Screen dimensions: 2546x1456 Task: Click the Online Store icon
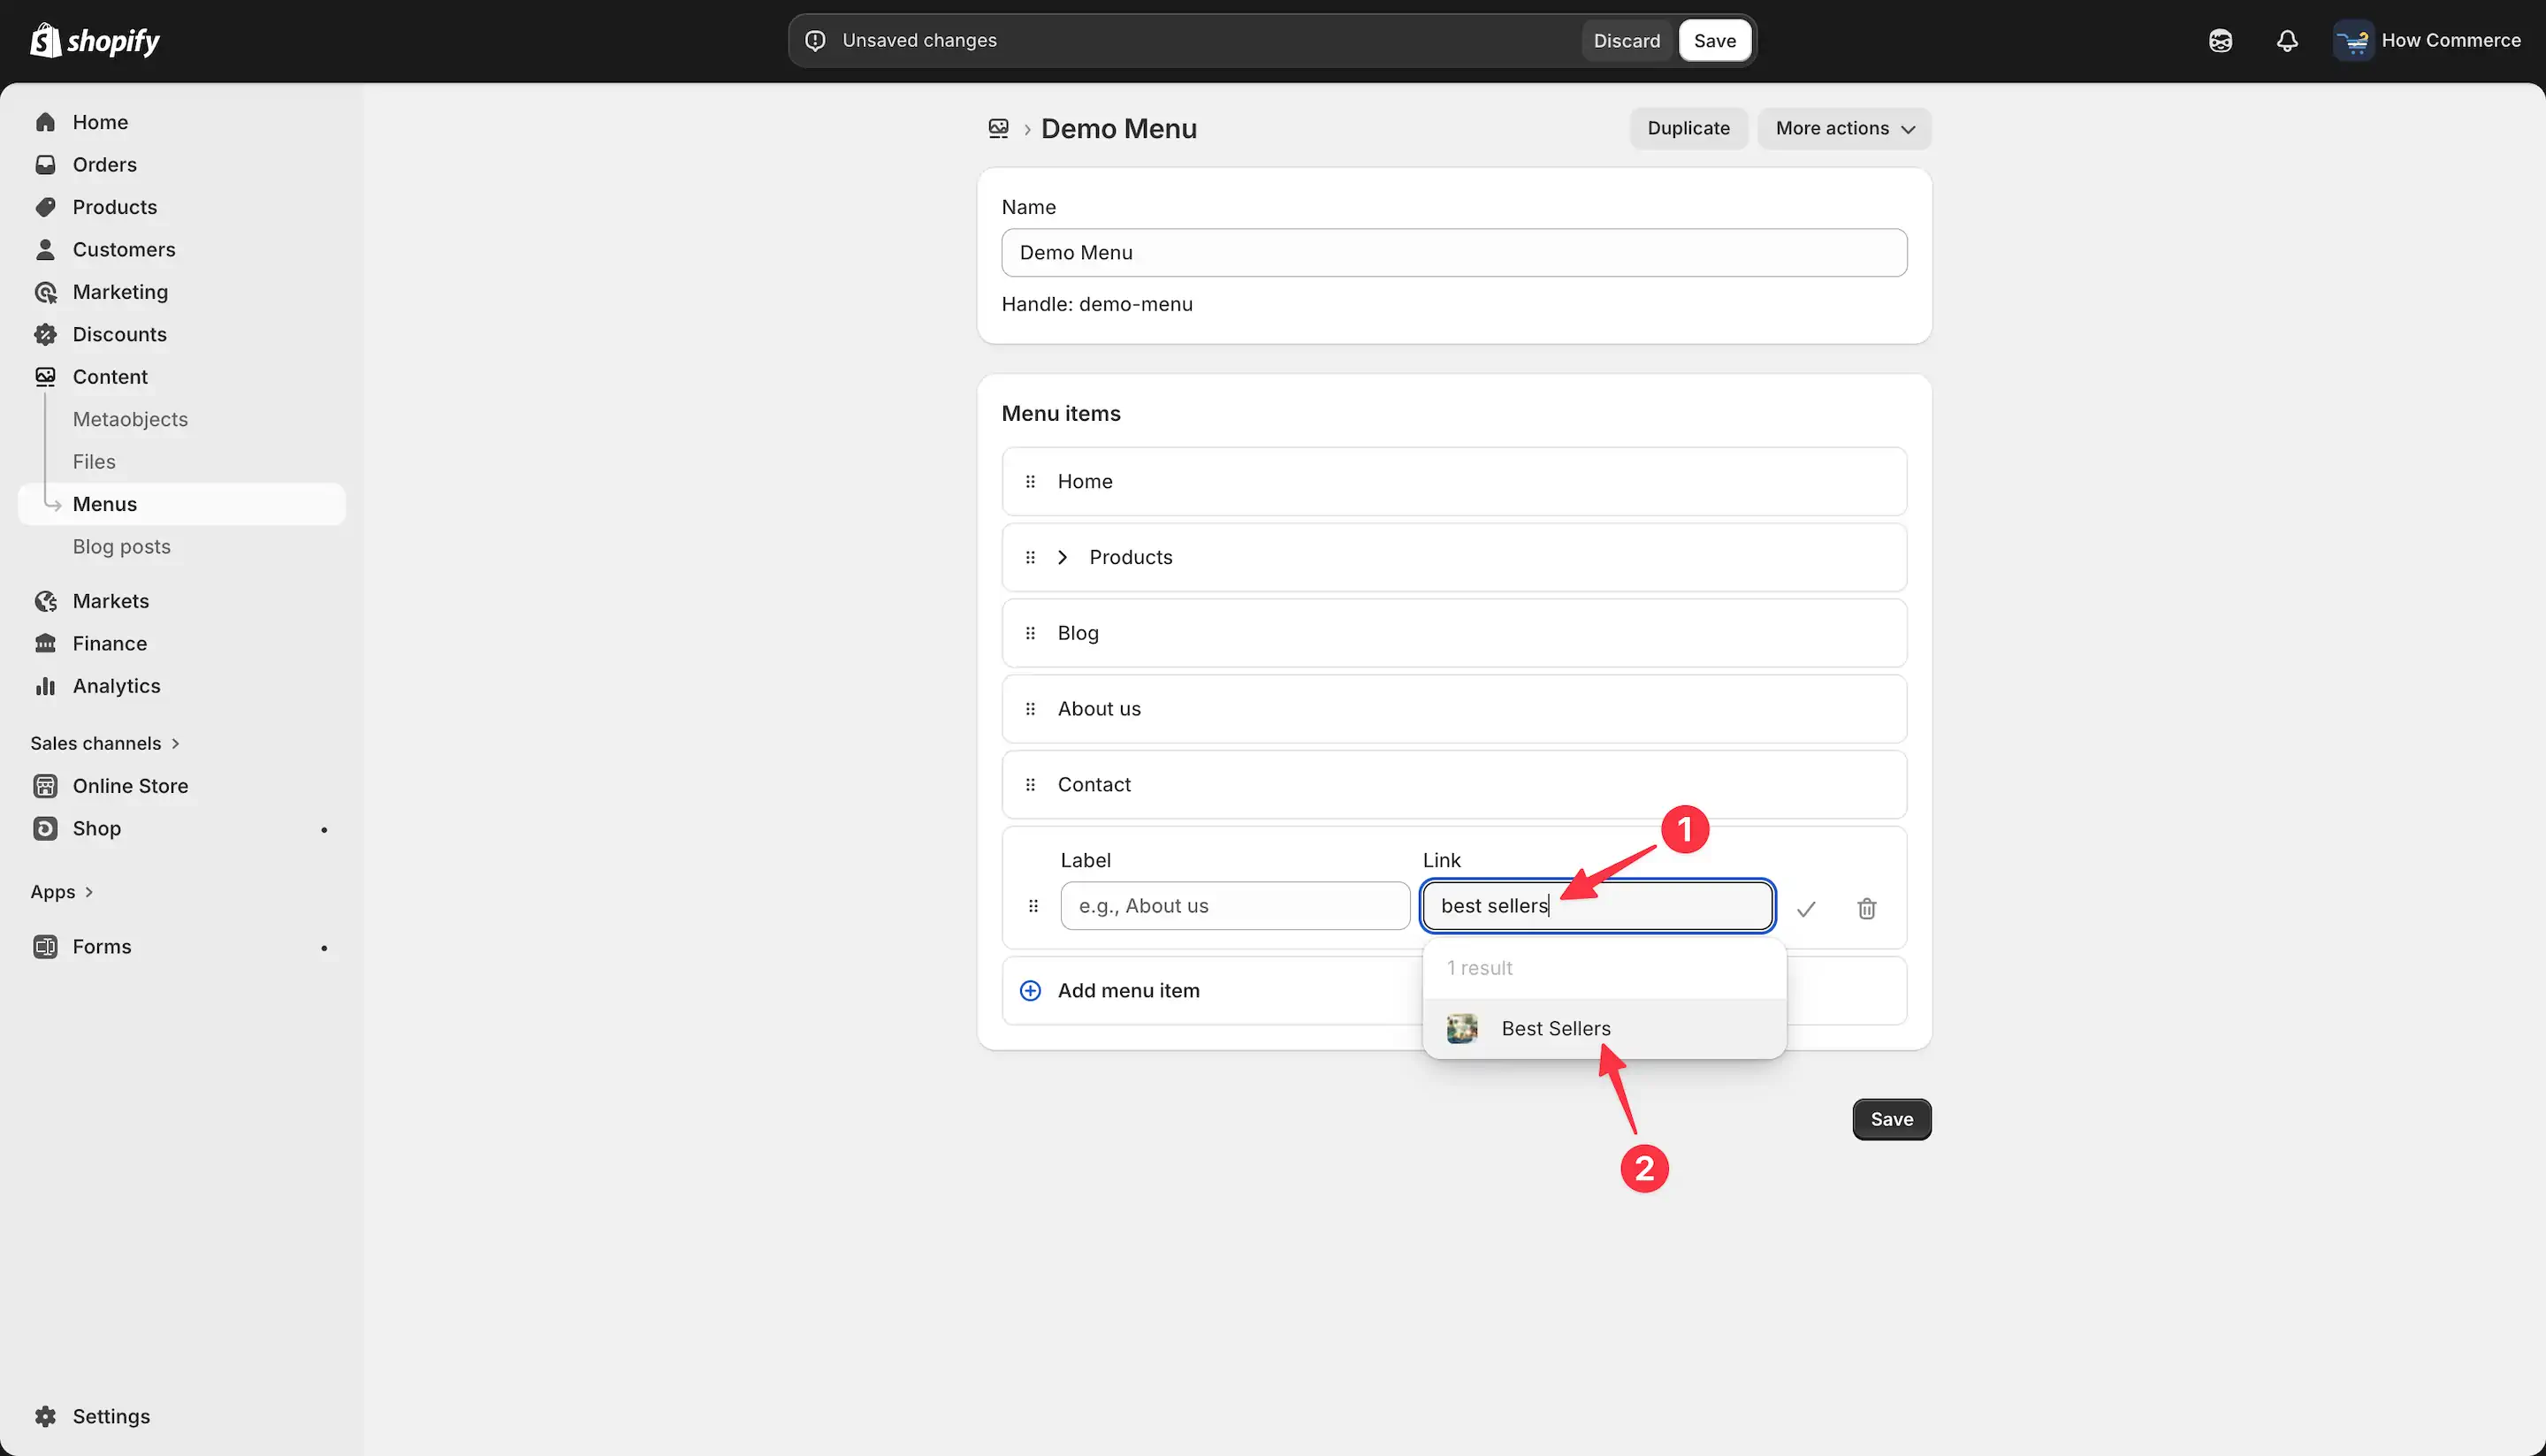tap(45, 786)
